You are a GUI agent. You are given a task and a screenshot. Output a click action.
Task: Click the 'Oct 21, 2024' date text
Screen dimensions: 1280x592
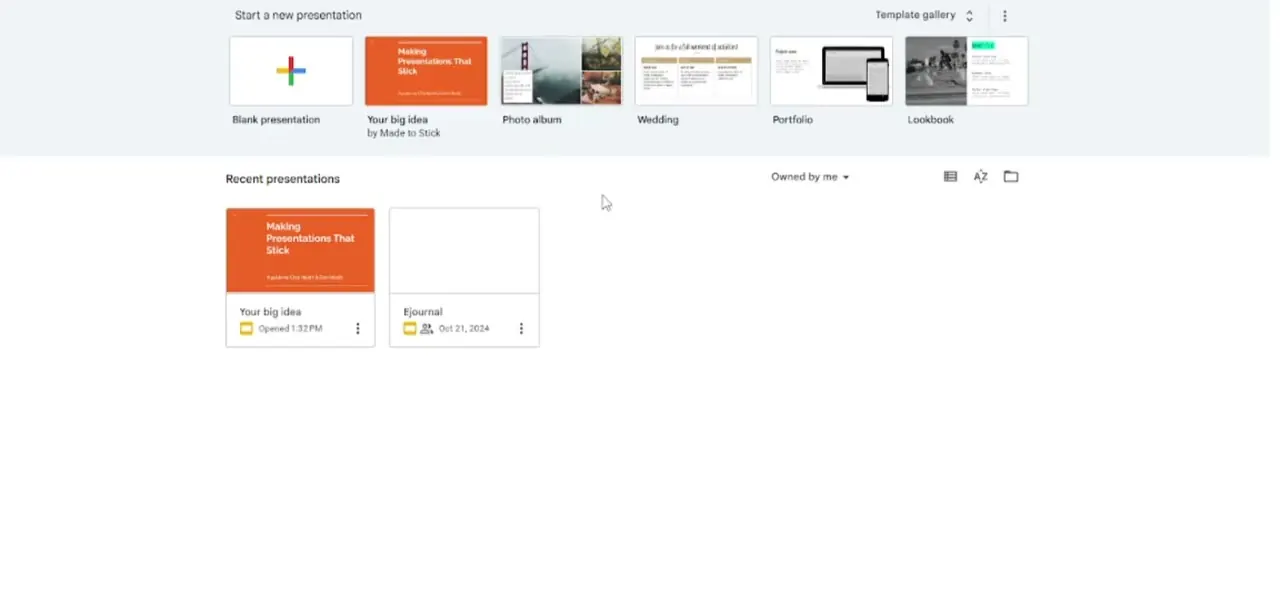tap(464, 329)
